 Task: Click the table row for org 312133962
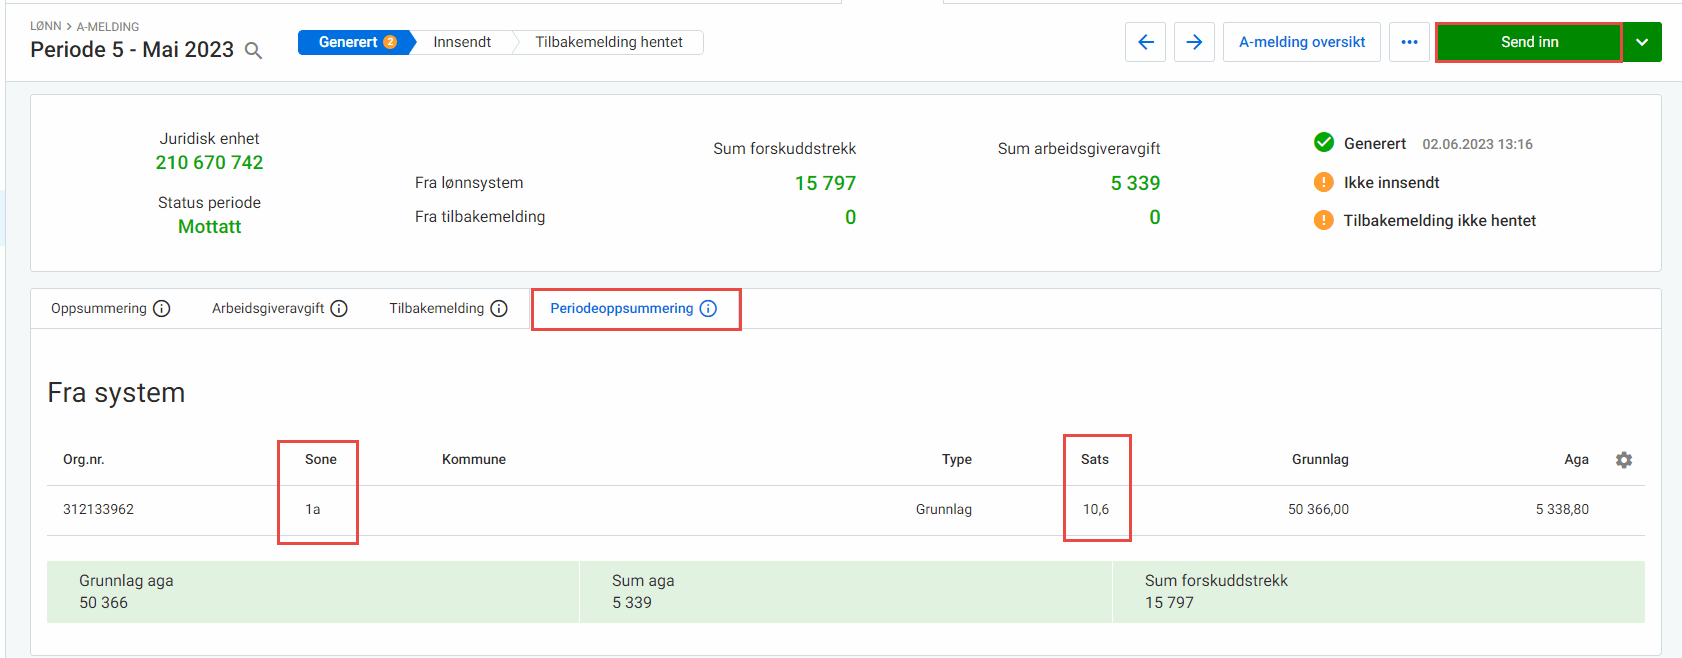(700, 510)
